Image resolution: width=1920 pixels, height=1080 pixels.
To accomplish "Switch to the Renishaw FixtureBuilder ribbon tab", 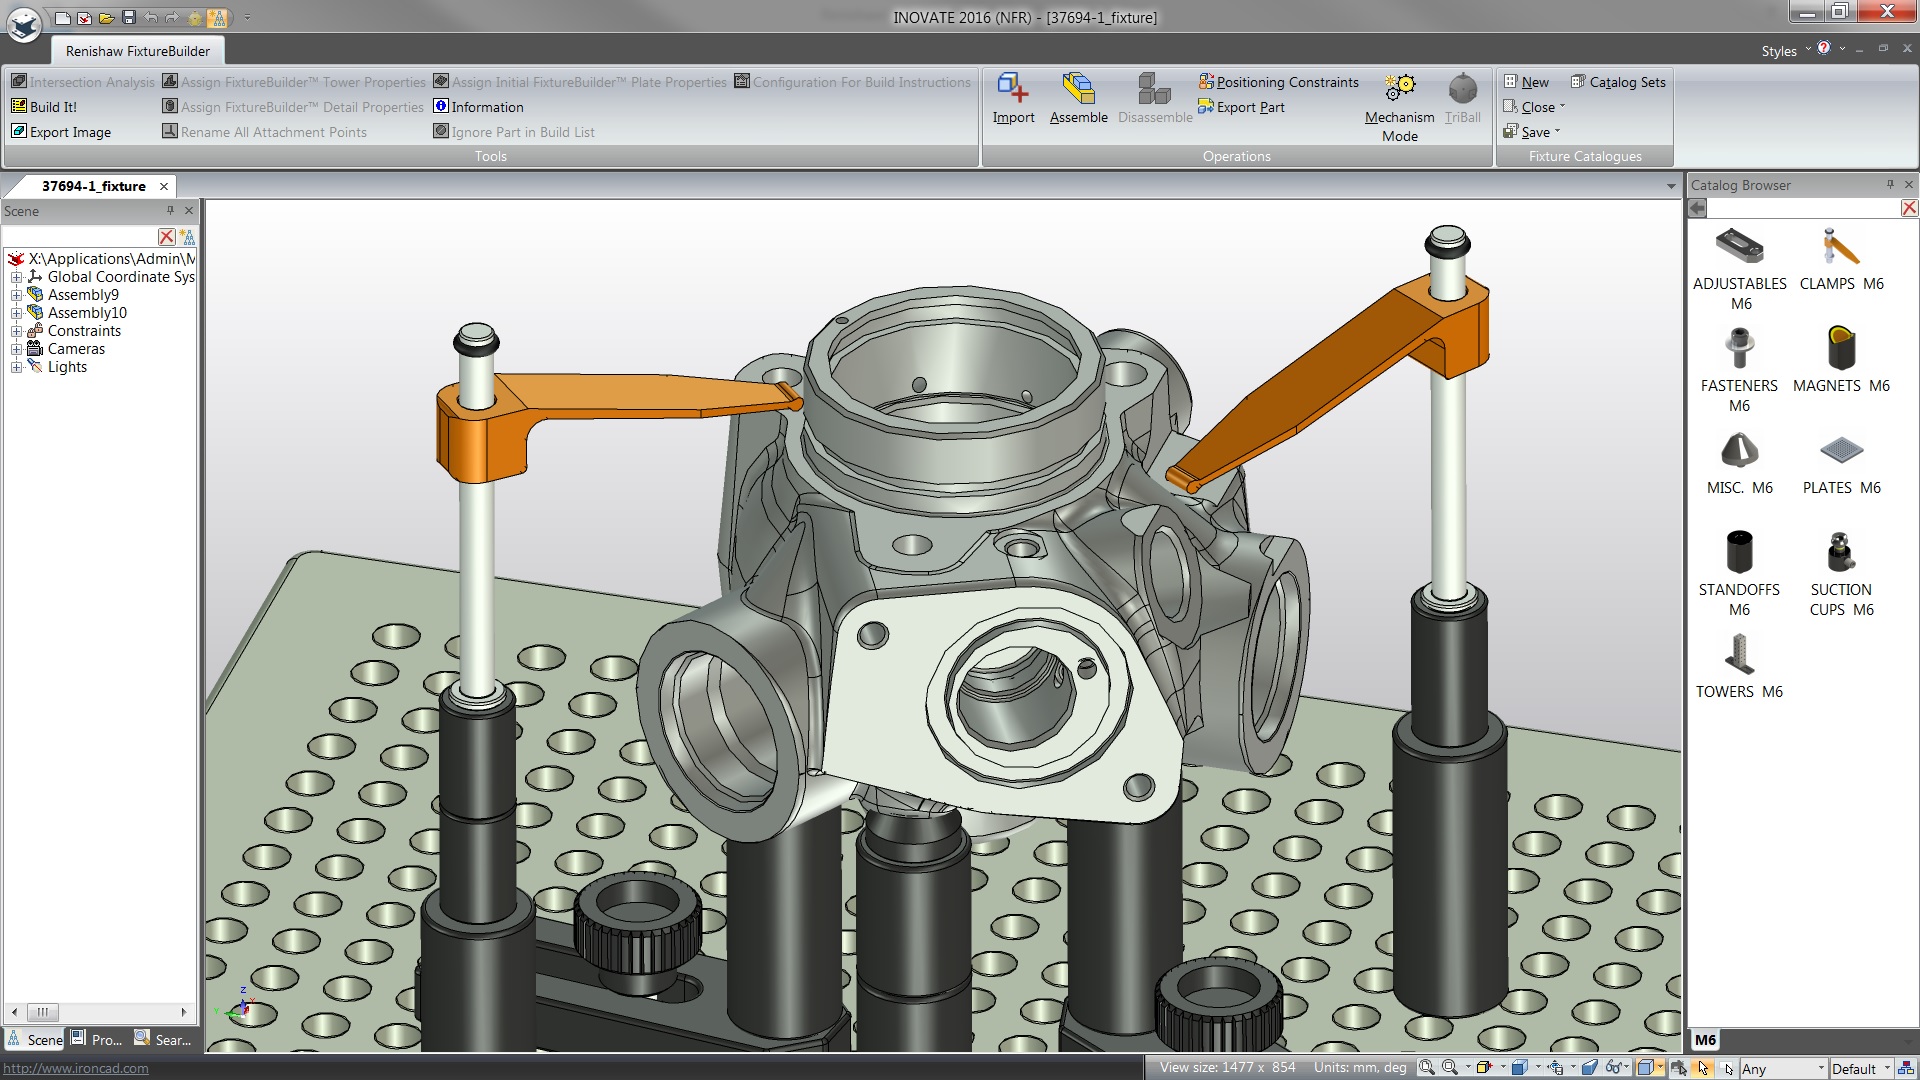I will [138, 51].
